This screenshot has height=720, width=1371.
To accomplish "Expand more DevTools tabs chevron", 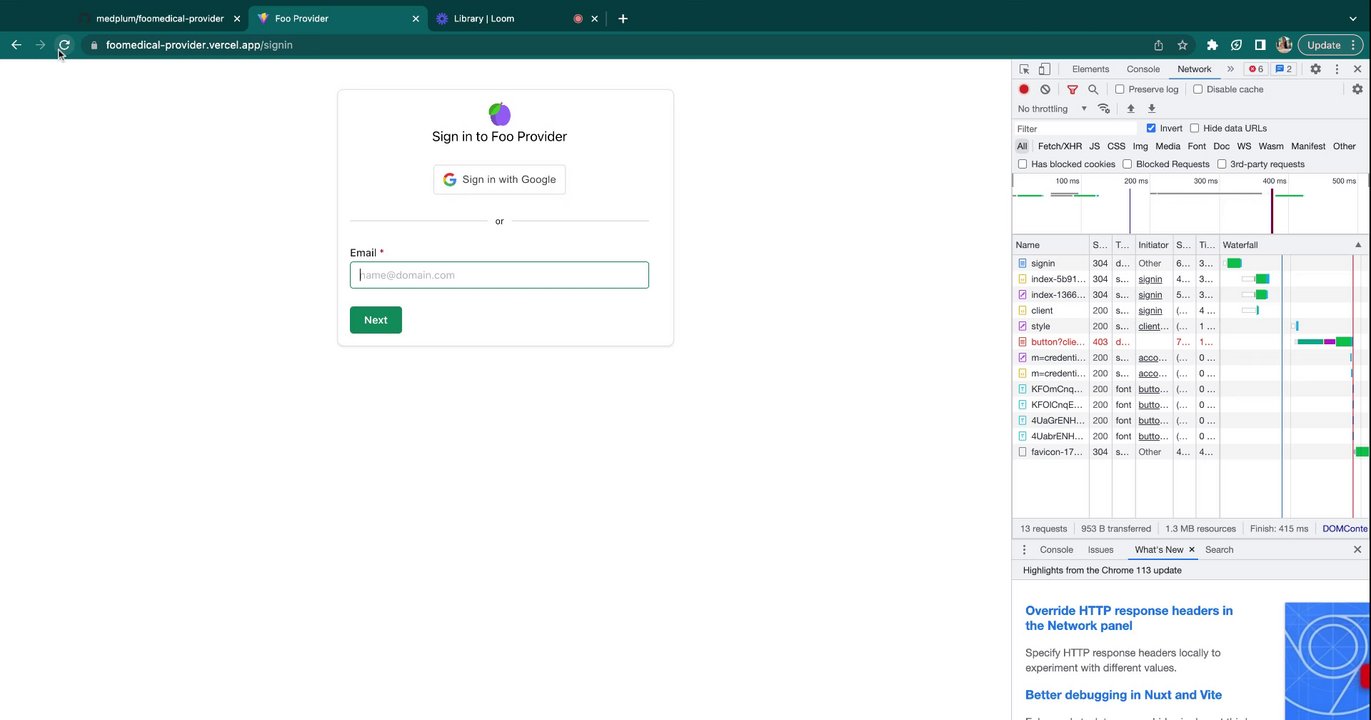I will [1230, 69].
